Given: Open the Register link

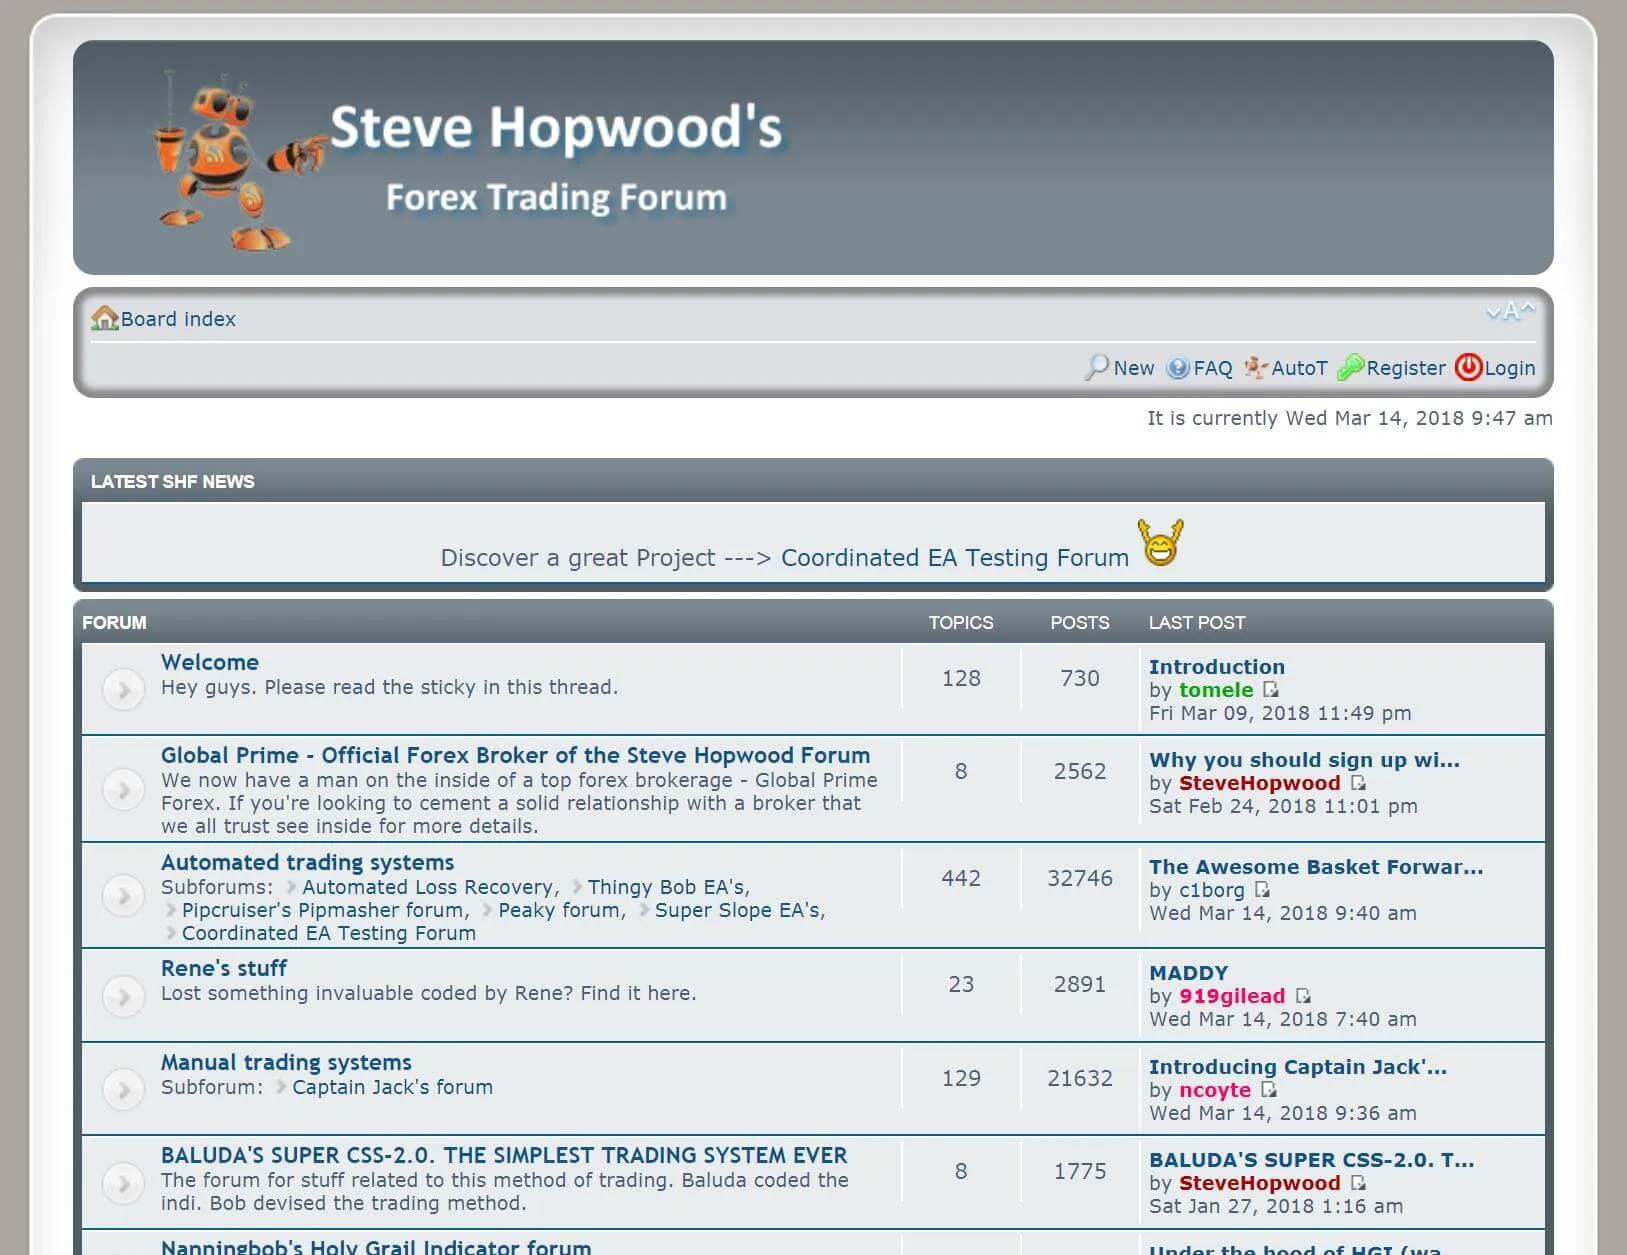Looking at the screenshot, I should pyautogui.click(x=1406, y=368).
